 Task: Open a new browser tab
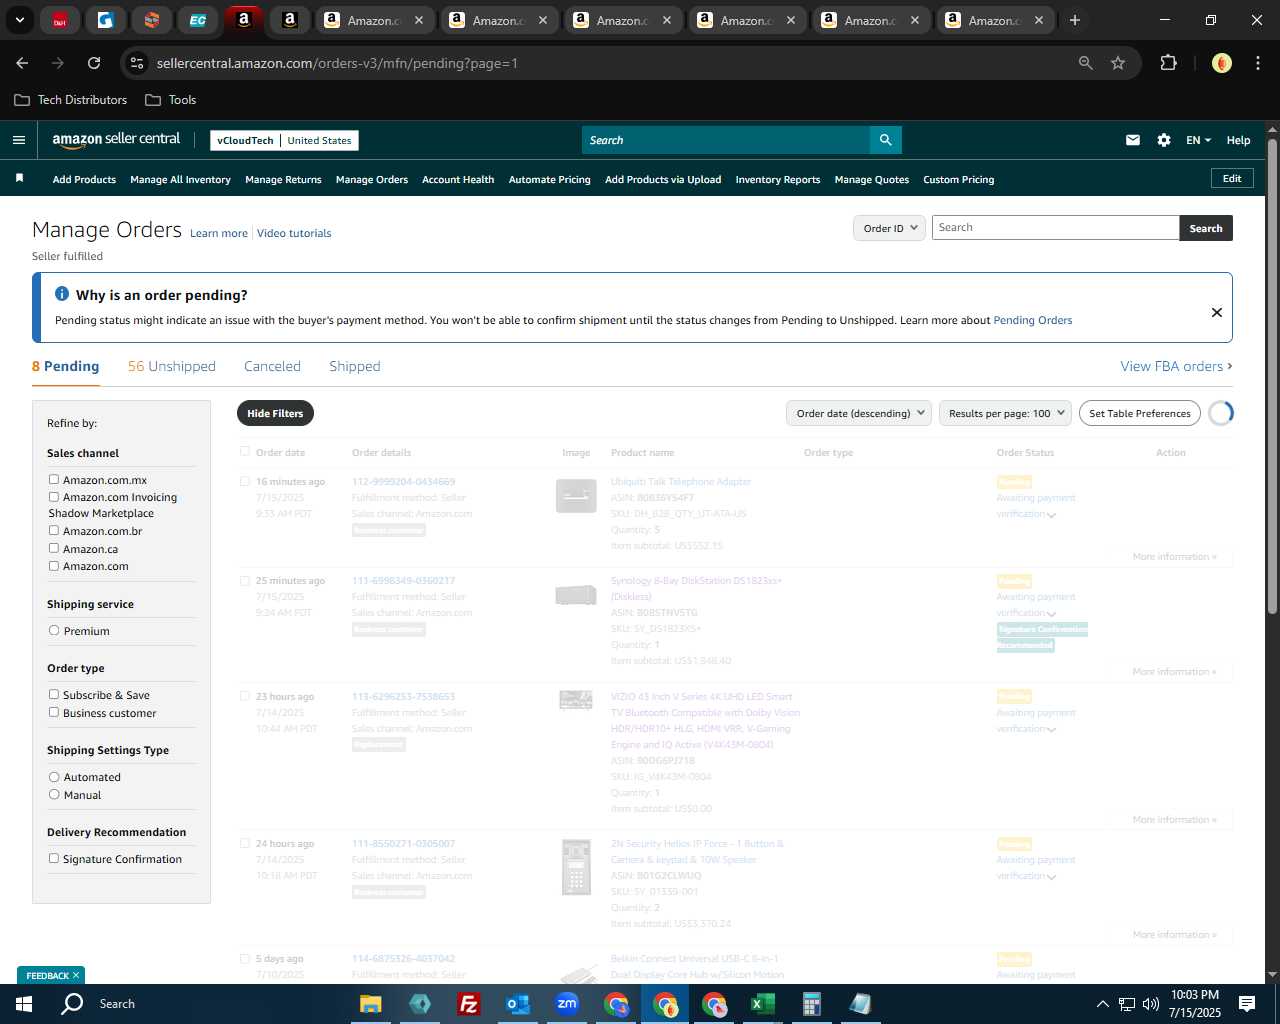coord(1075,20)
